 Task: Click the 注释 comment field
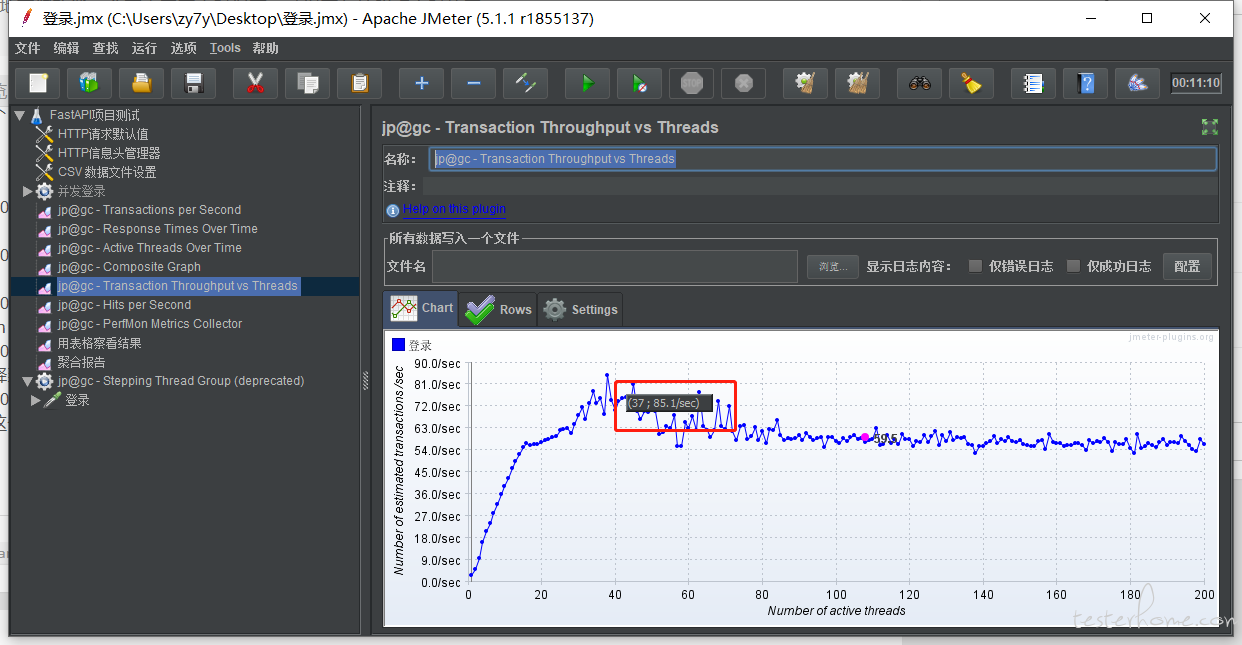pyautogui.click(x=820, y=186)
